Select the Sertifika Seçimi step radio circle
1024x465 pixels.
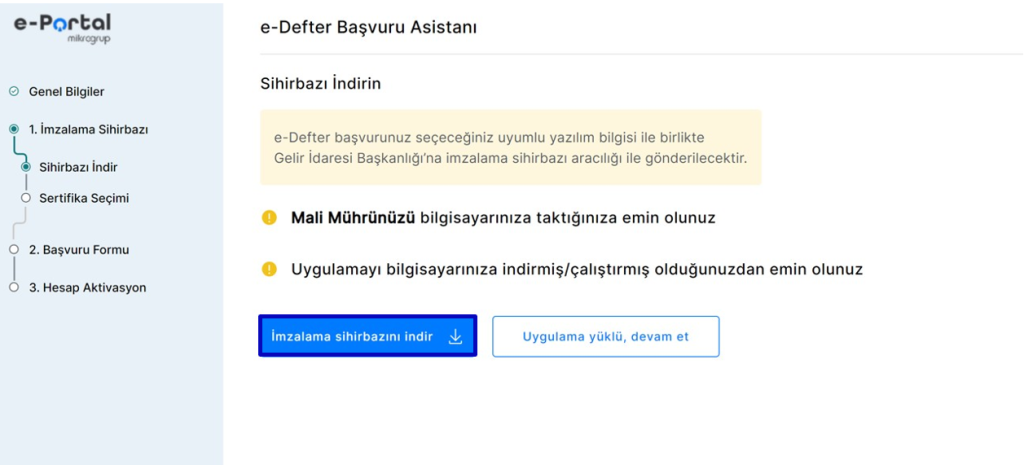point(26,198)
